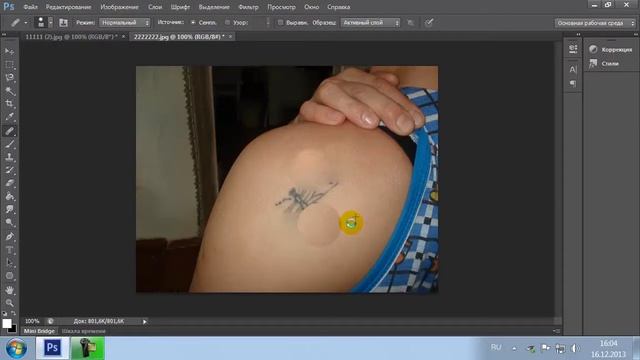
Task: Open the Шкала времени timeline tab
Action: (84, 331)
